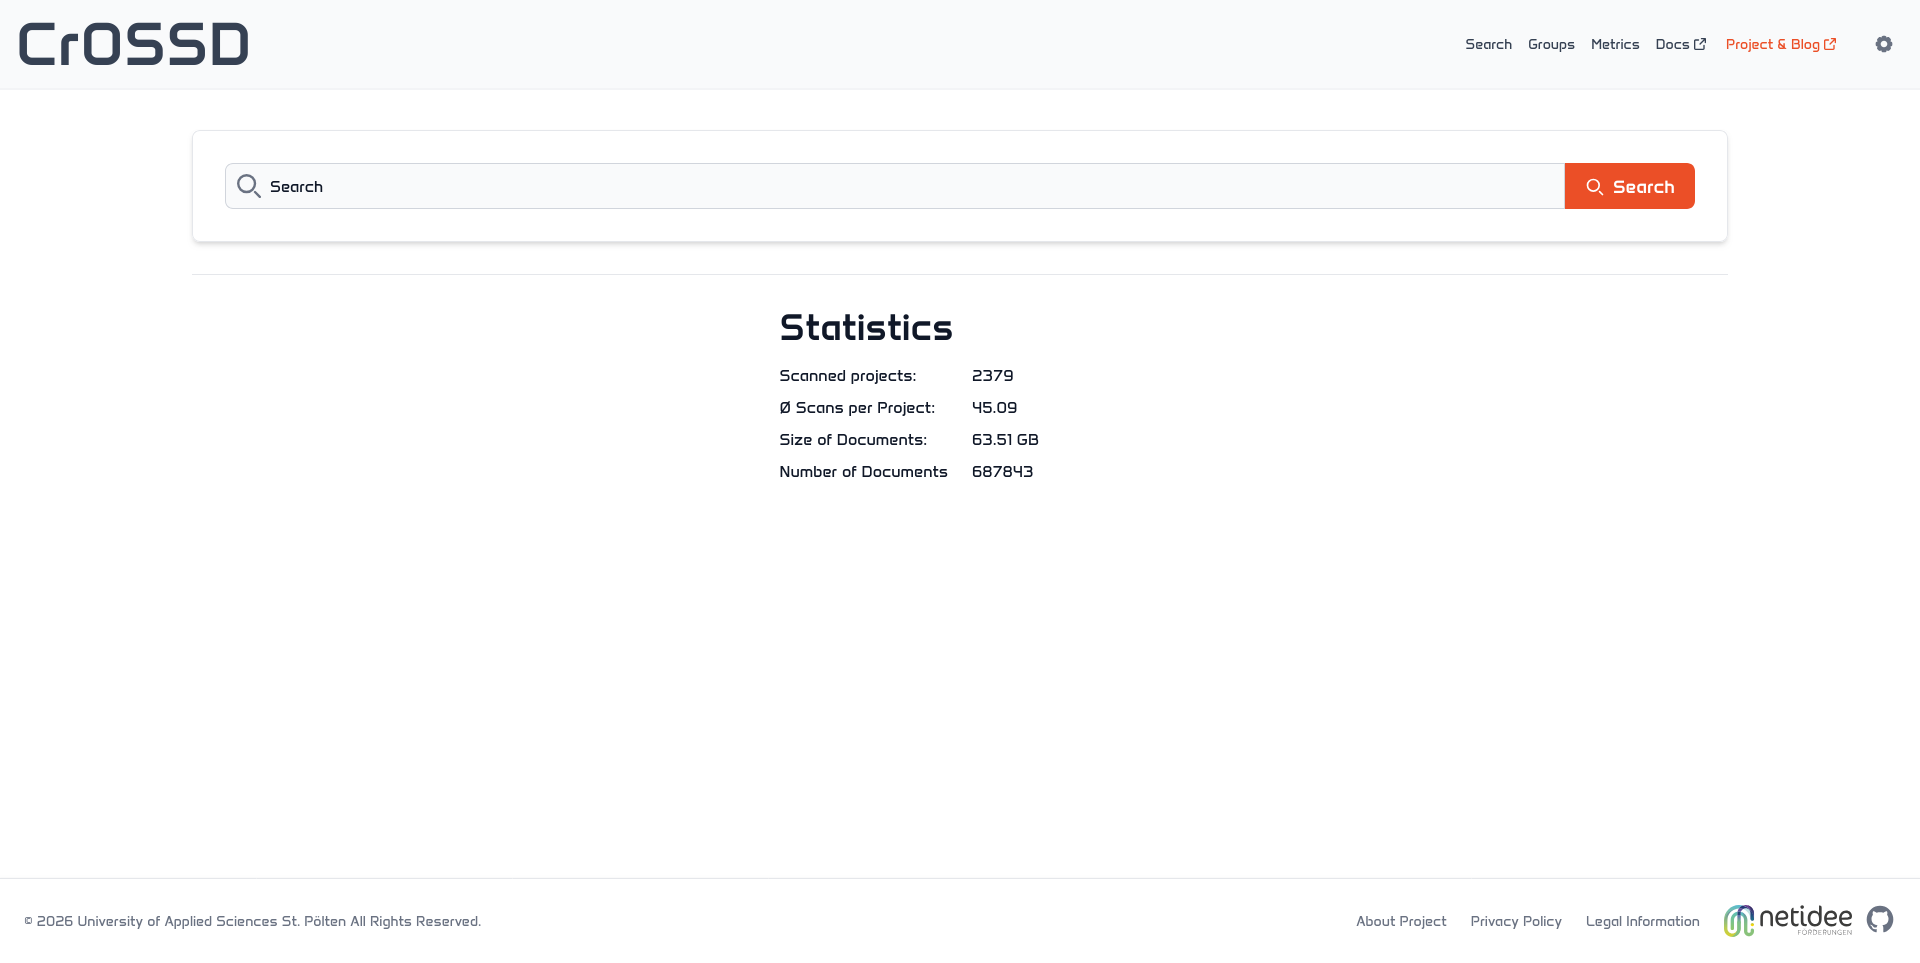Viewport: 1920px width, 963px height.
Task: Open the About Project footer link
Action: (1400, 921)
